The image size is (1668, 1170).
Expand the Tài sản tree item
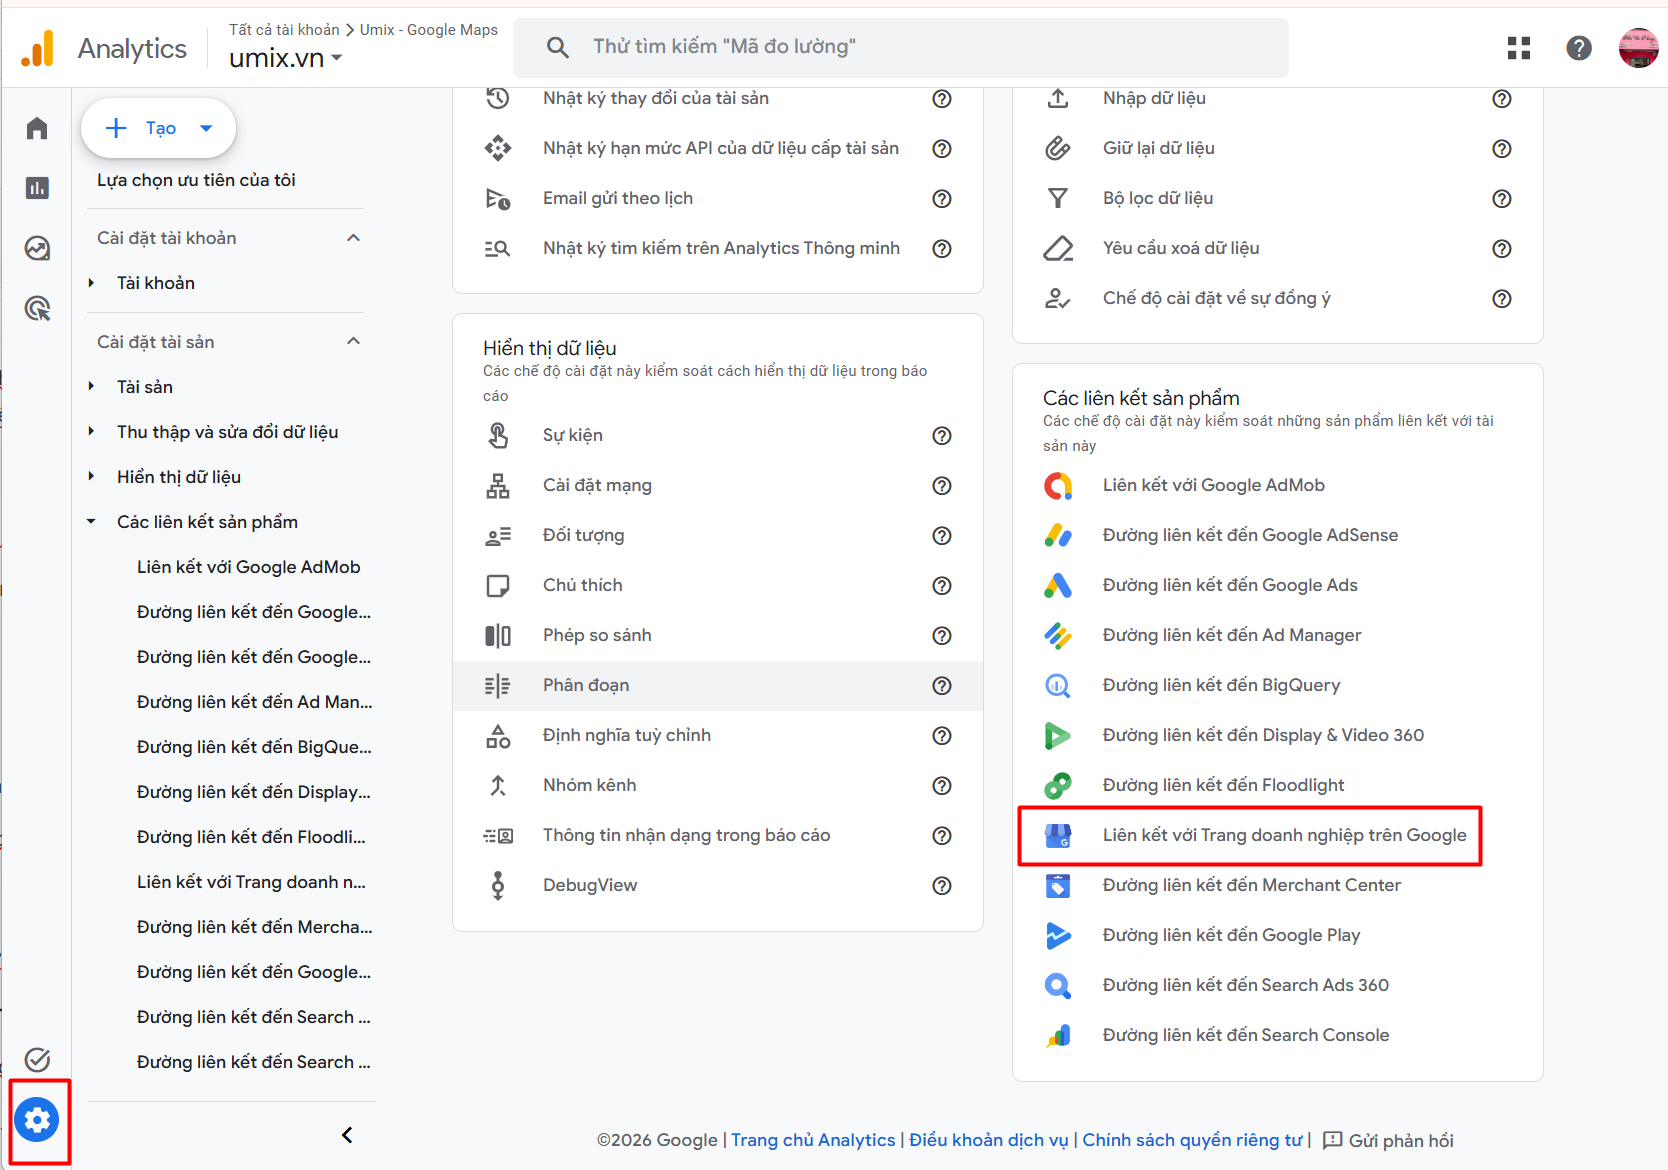91,387
